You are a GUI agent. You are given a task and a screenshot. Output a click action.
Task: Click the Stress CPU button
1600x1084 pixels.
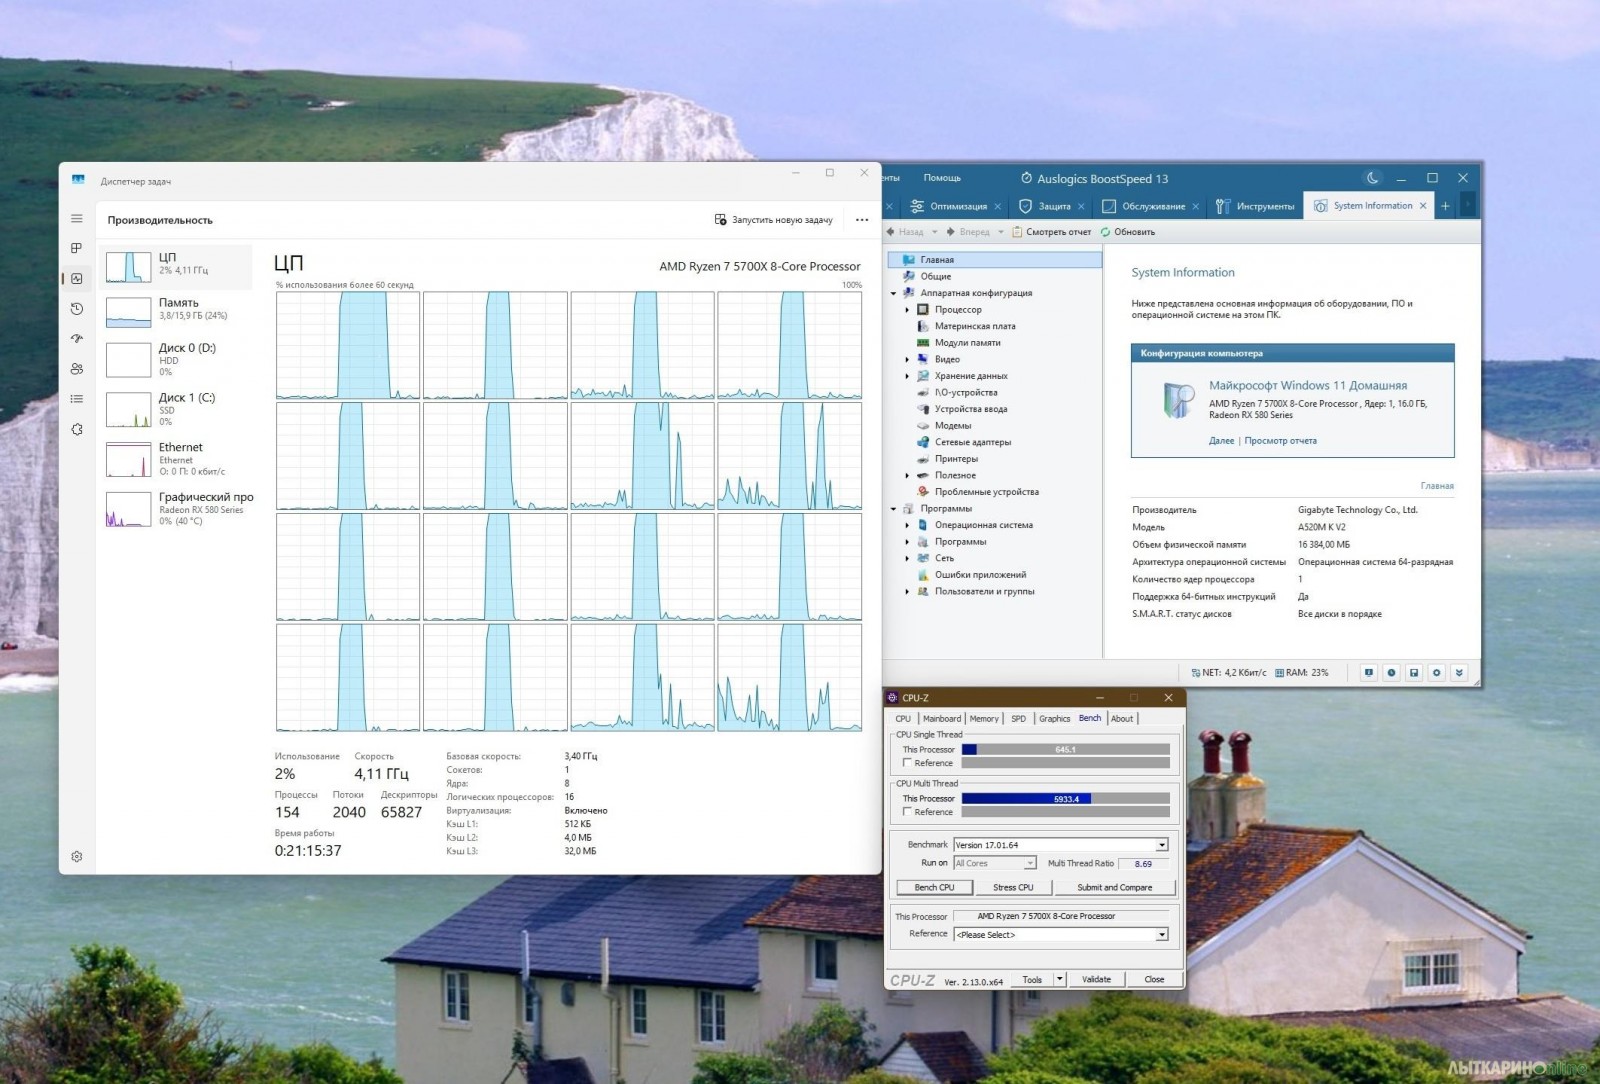coord(1013,887)
